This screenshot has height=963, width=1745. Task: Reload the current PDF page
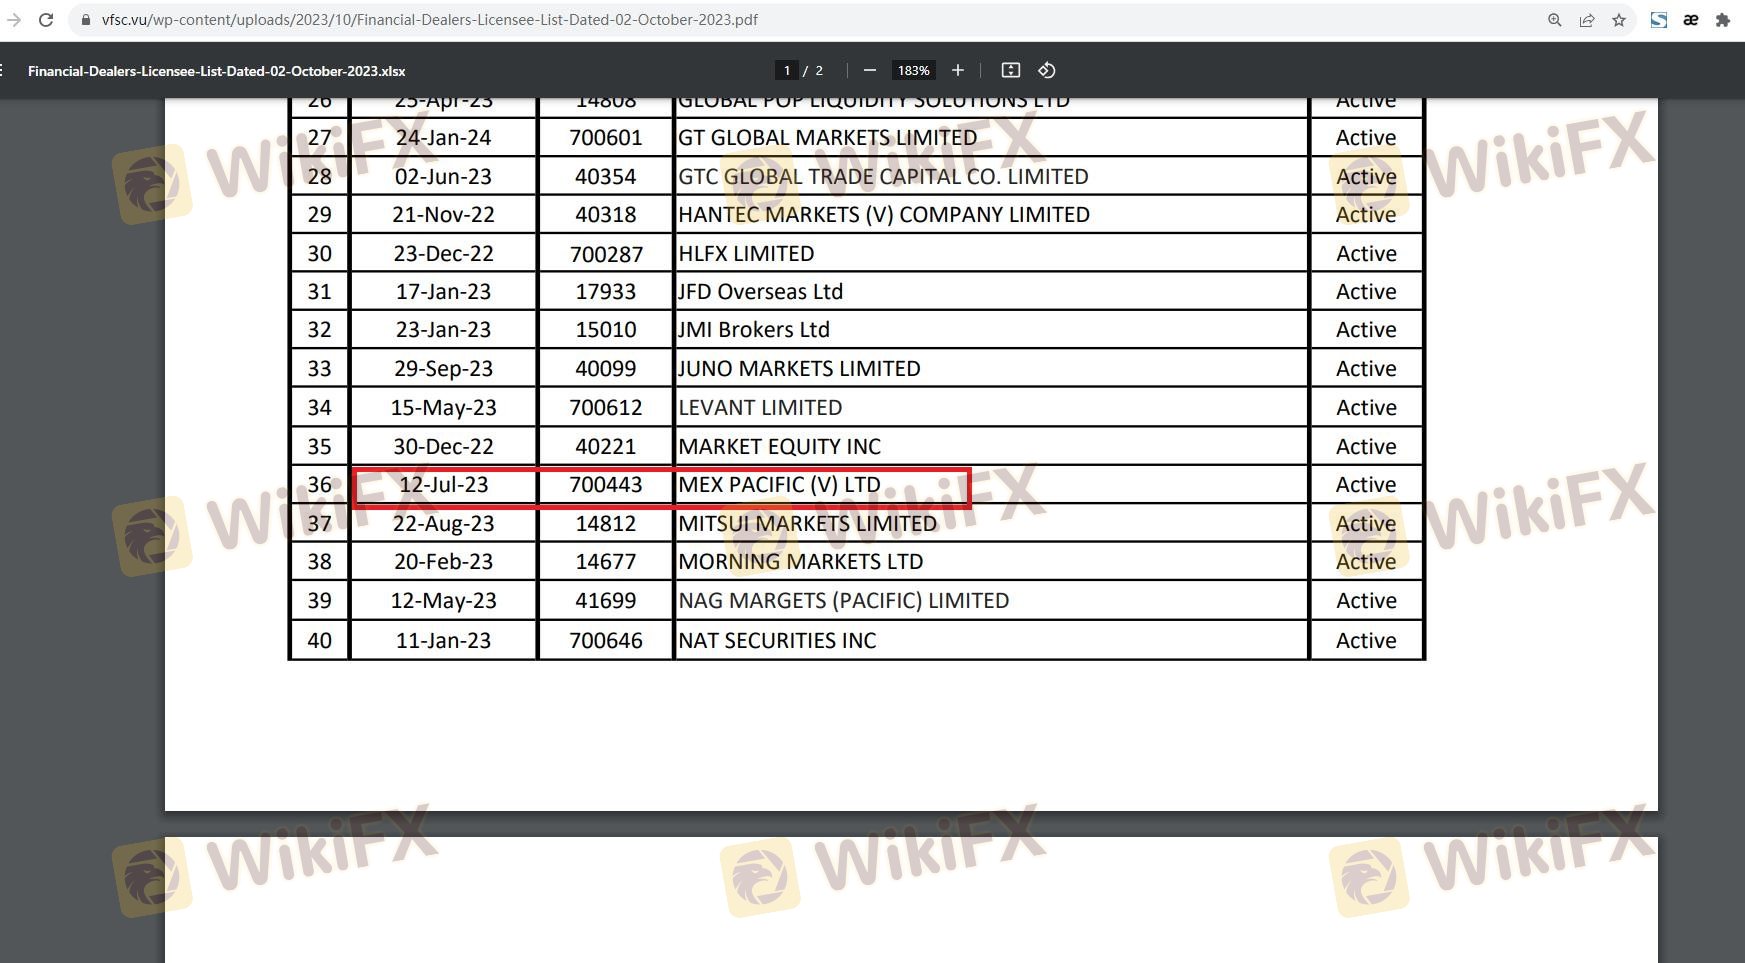pos(46,20)
